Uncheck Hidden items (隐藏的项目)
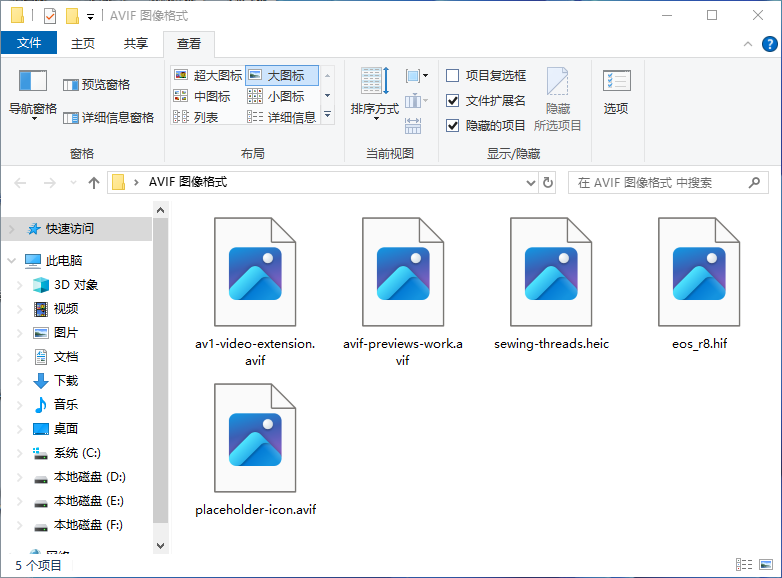The image size is (782, 578). coord(486,126)
